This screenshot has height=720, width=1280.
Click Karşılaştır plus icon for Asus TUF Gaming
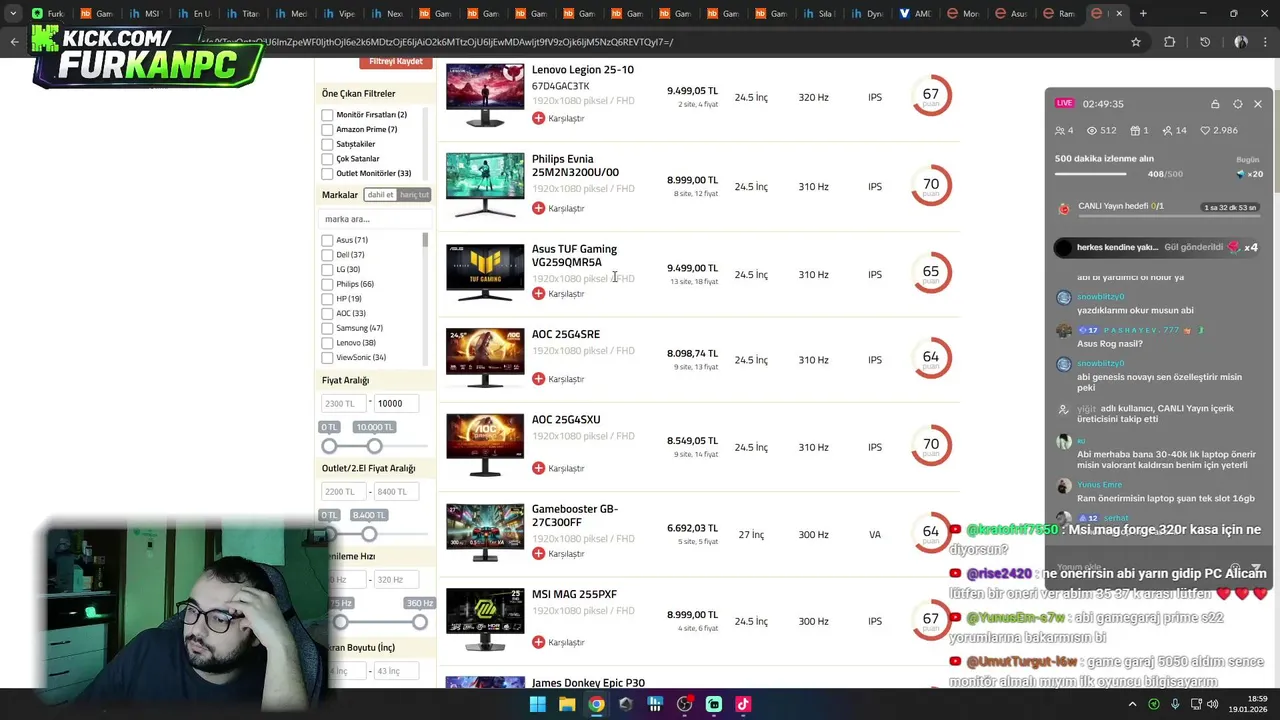click(x=538, y=293)
